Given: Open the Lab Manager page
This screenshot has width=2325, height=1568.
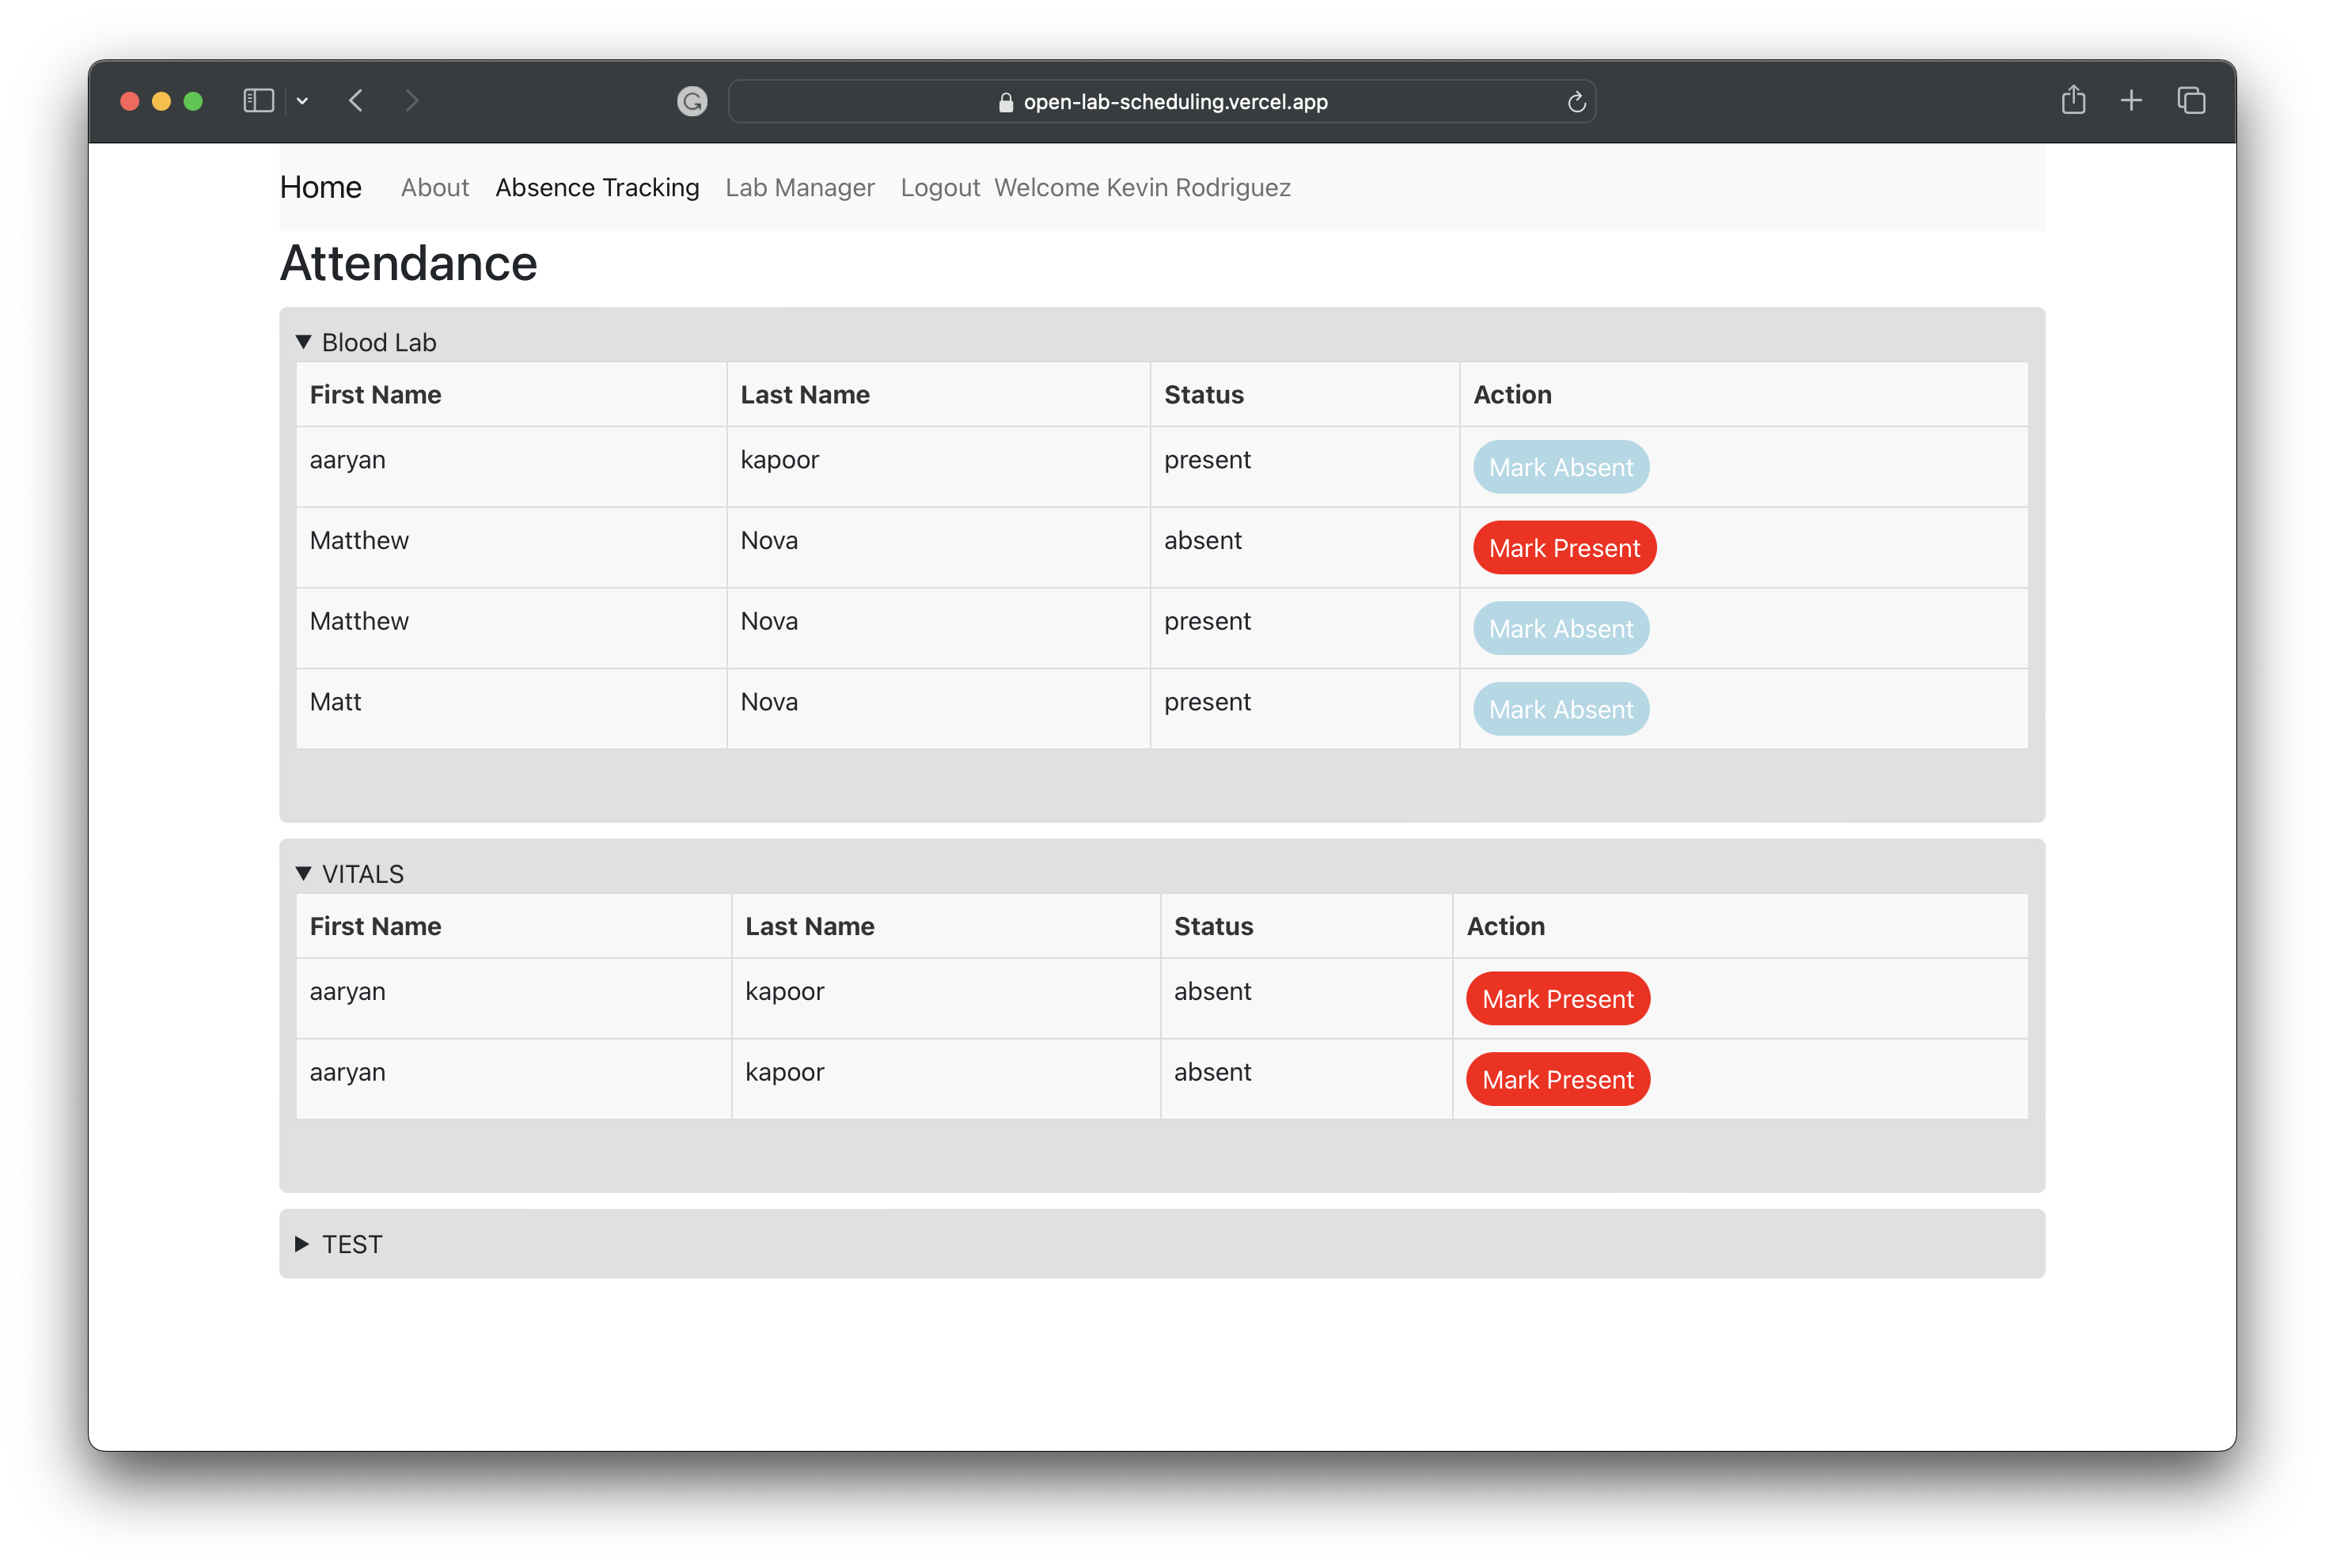Looking at the screenshot, I should [799, 188].
